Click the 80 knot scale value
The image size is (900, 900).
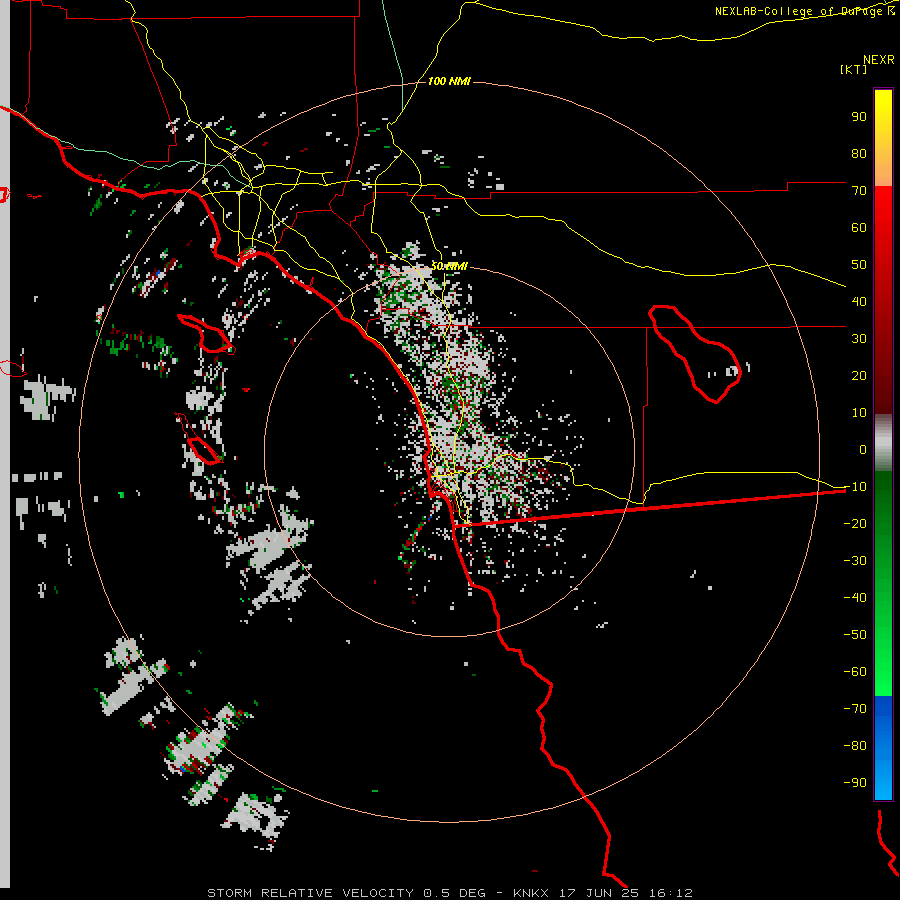(859, 154)
